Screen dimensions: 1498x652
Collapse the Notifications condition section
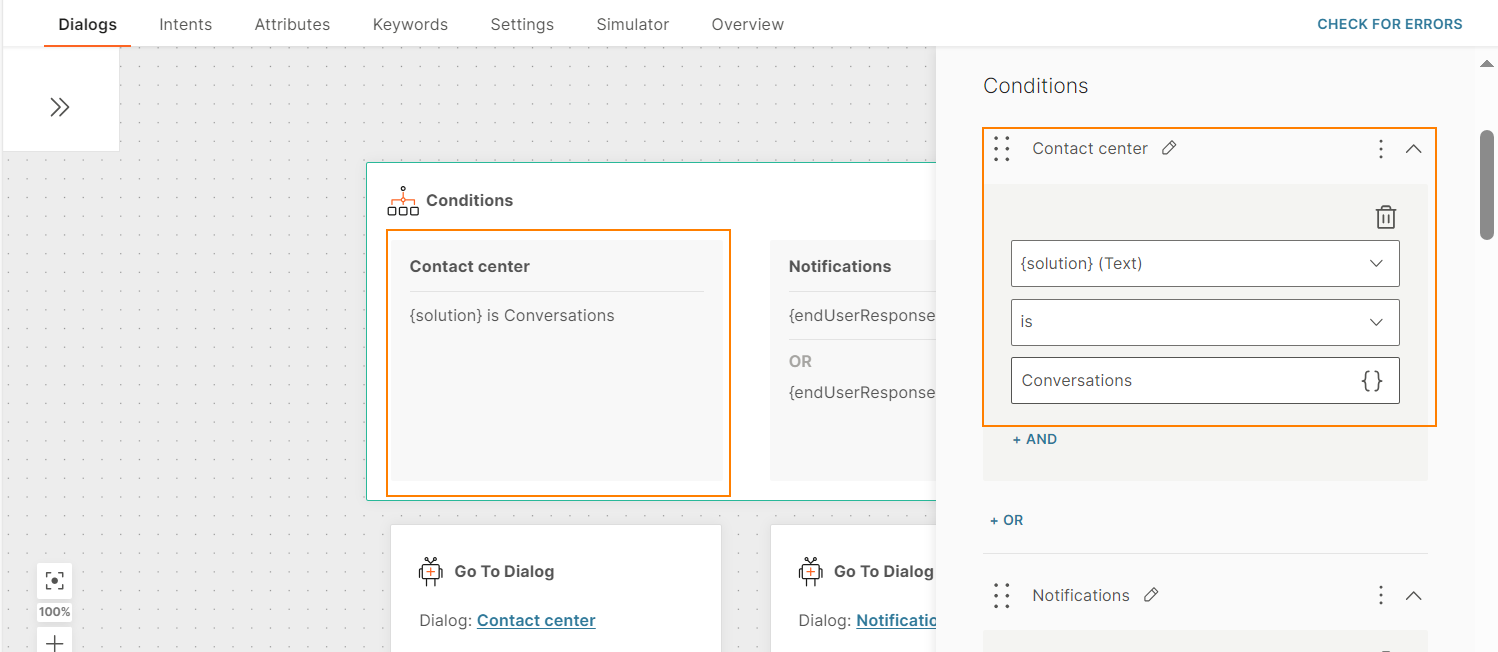[x=1413, y=595]
